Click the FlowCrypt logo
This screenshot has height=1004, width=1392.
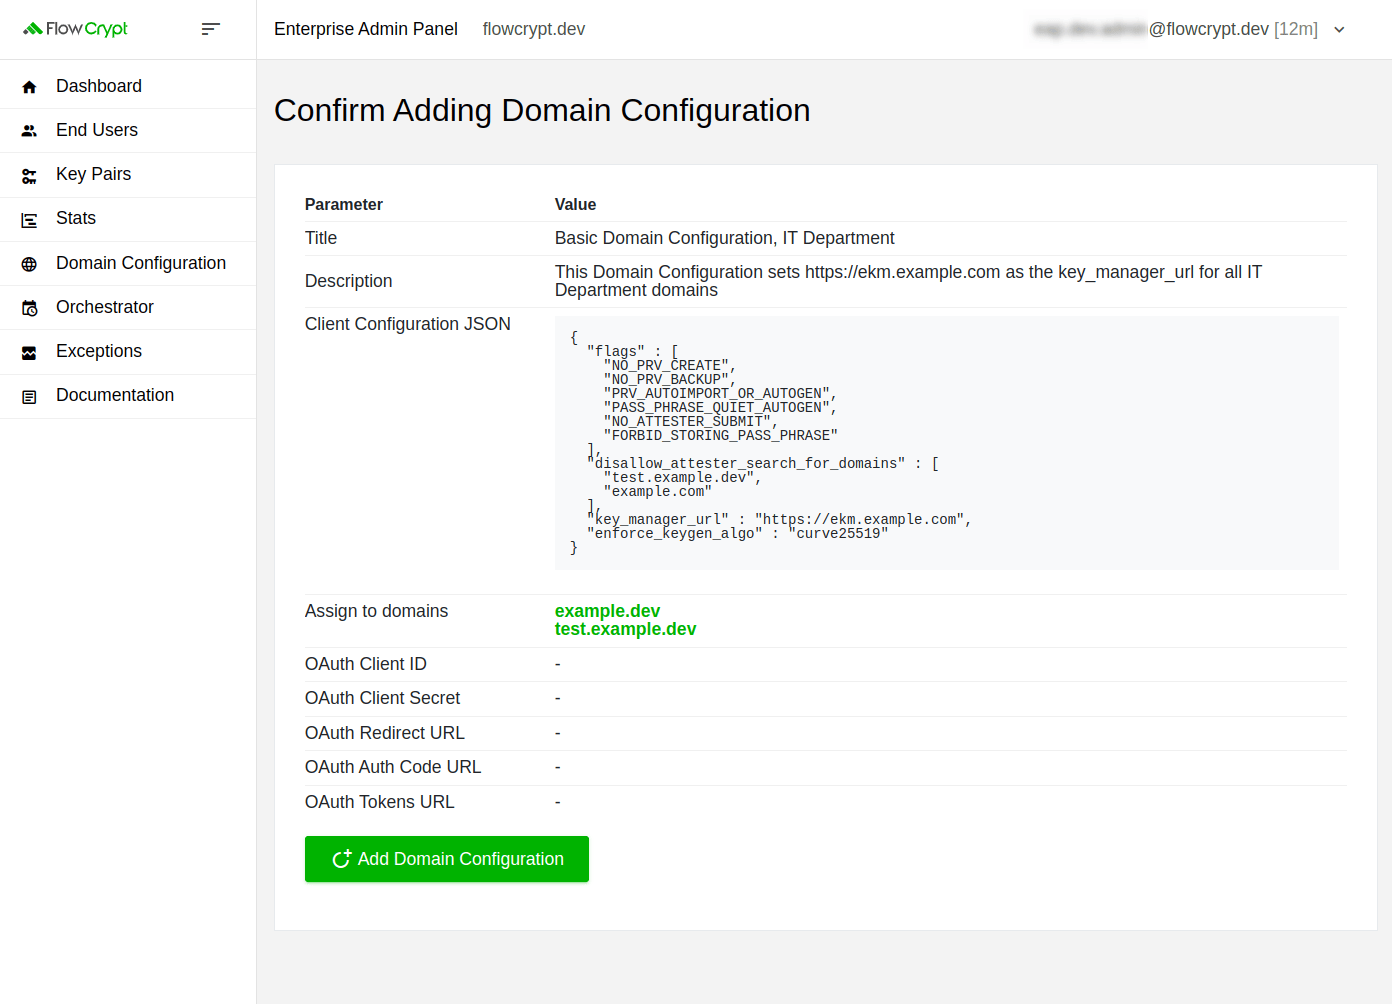click(75, 29)
